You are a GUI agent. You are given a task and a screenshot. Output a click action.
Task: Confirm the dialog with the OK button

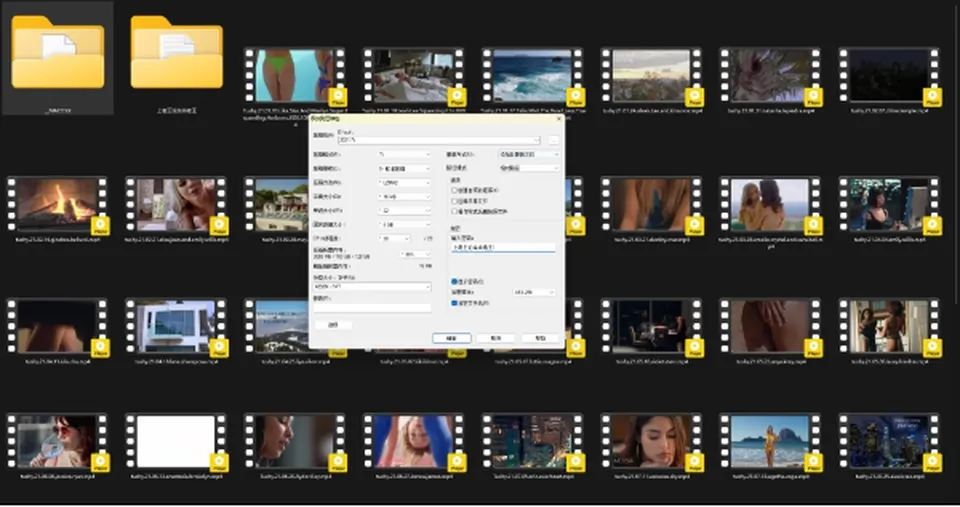point(451,338)
